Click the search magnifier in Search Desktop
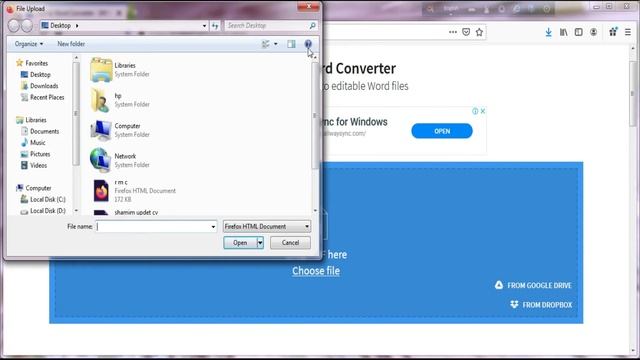The height and width of the screenshot is (360, 640). pyautogui.click(x=312, y=26)
